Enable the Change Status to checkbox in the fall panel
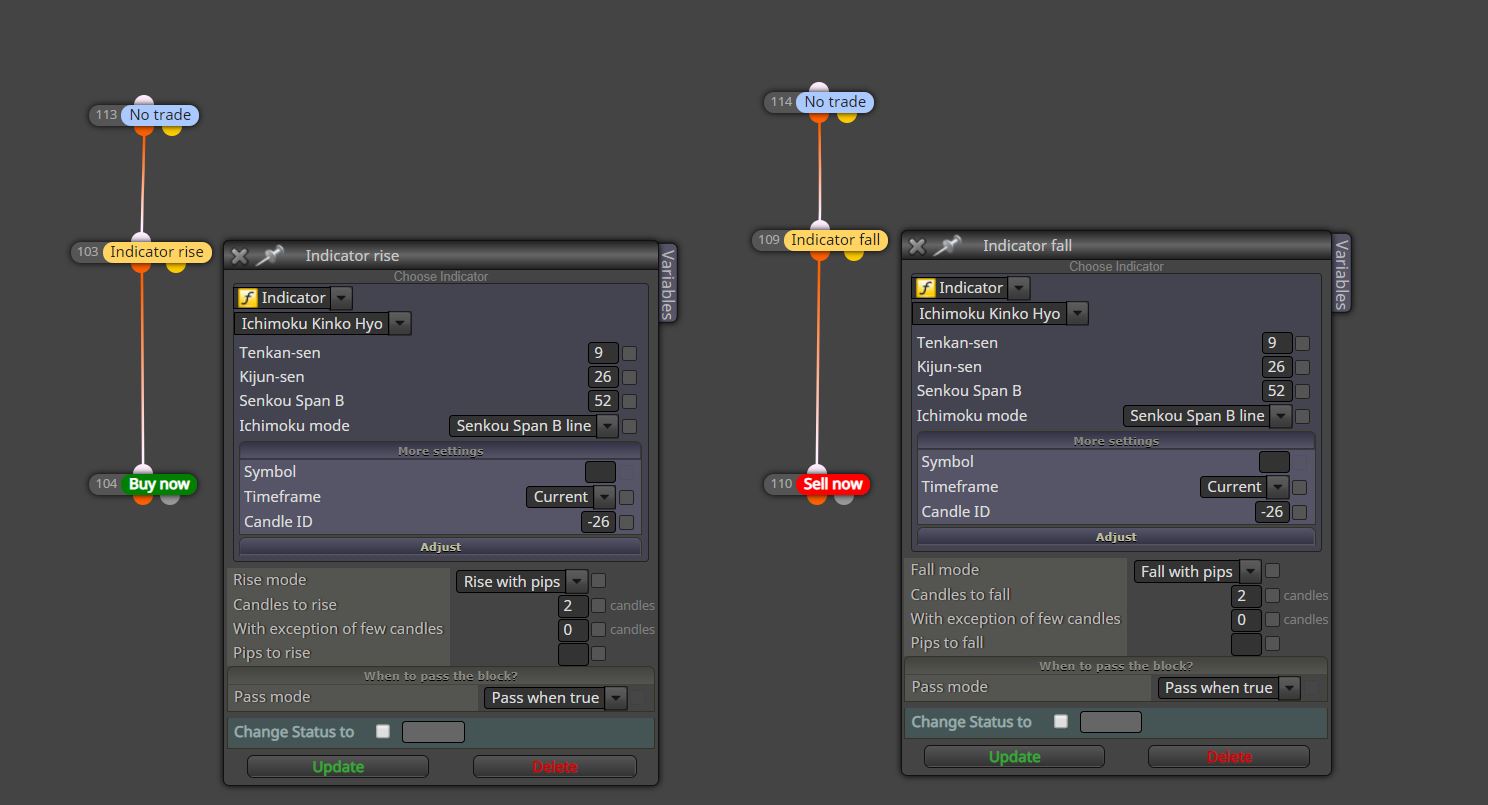The height and width of the screenshot is (805, 1488). (1061, 721)
